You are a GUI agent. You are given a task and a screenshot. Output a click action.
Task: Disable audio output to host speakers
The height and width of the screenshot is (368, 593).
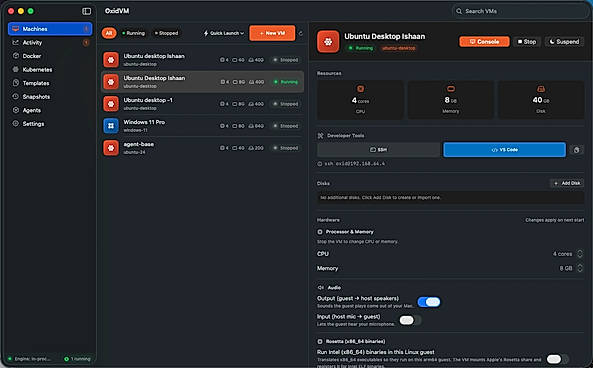429,302
